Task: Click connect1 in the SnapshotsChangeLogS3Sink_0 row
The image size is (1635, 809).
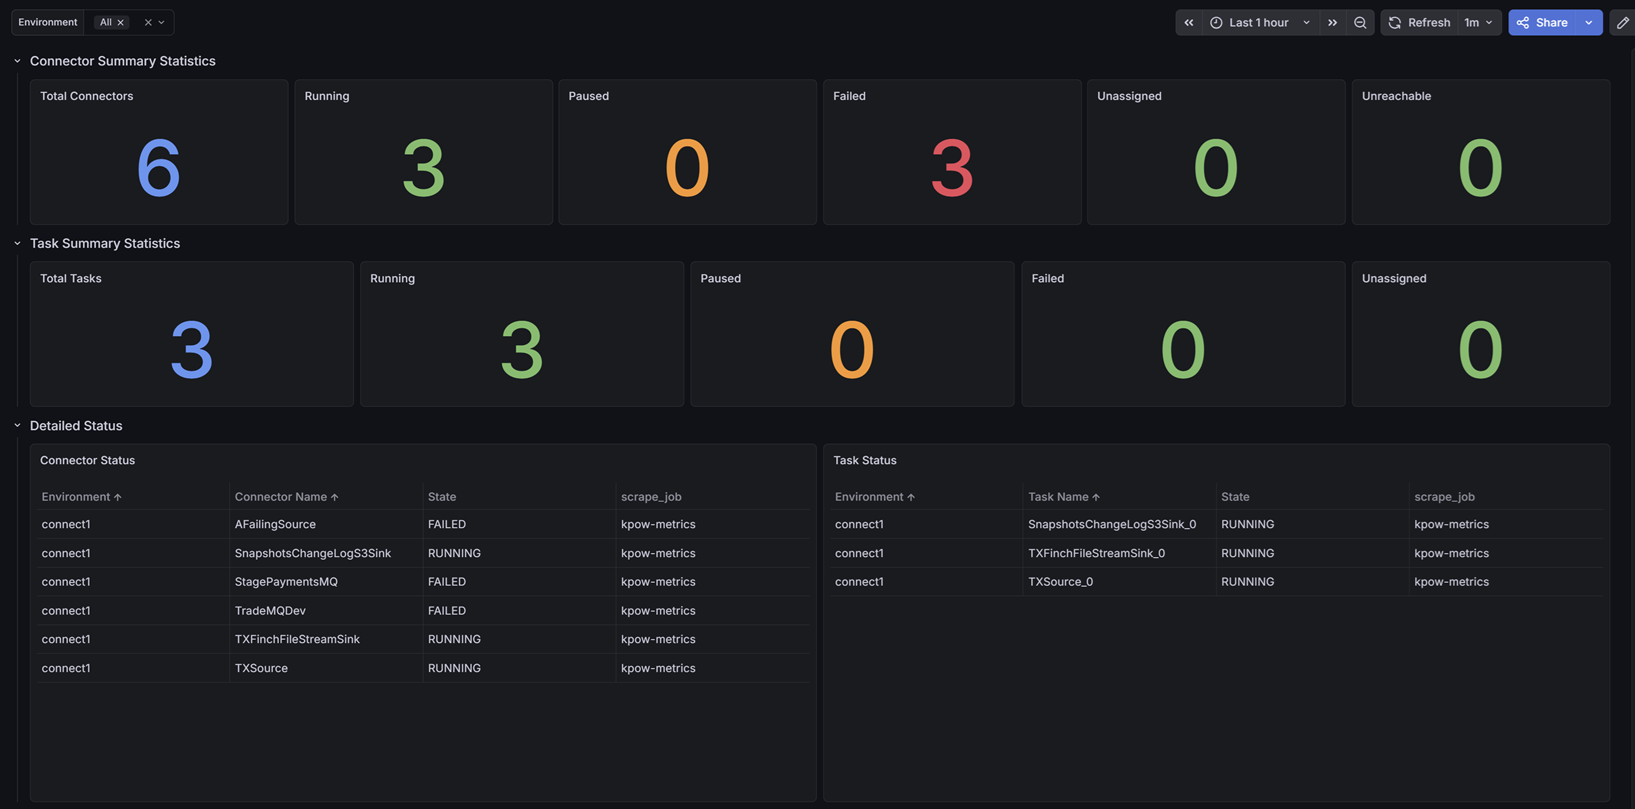Action: point(859,524)
